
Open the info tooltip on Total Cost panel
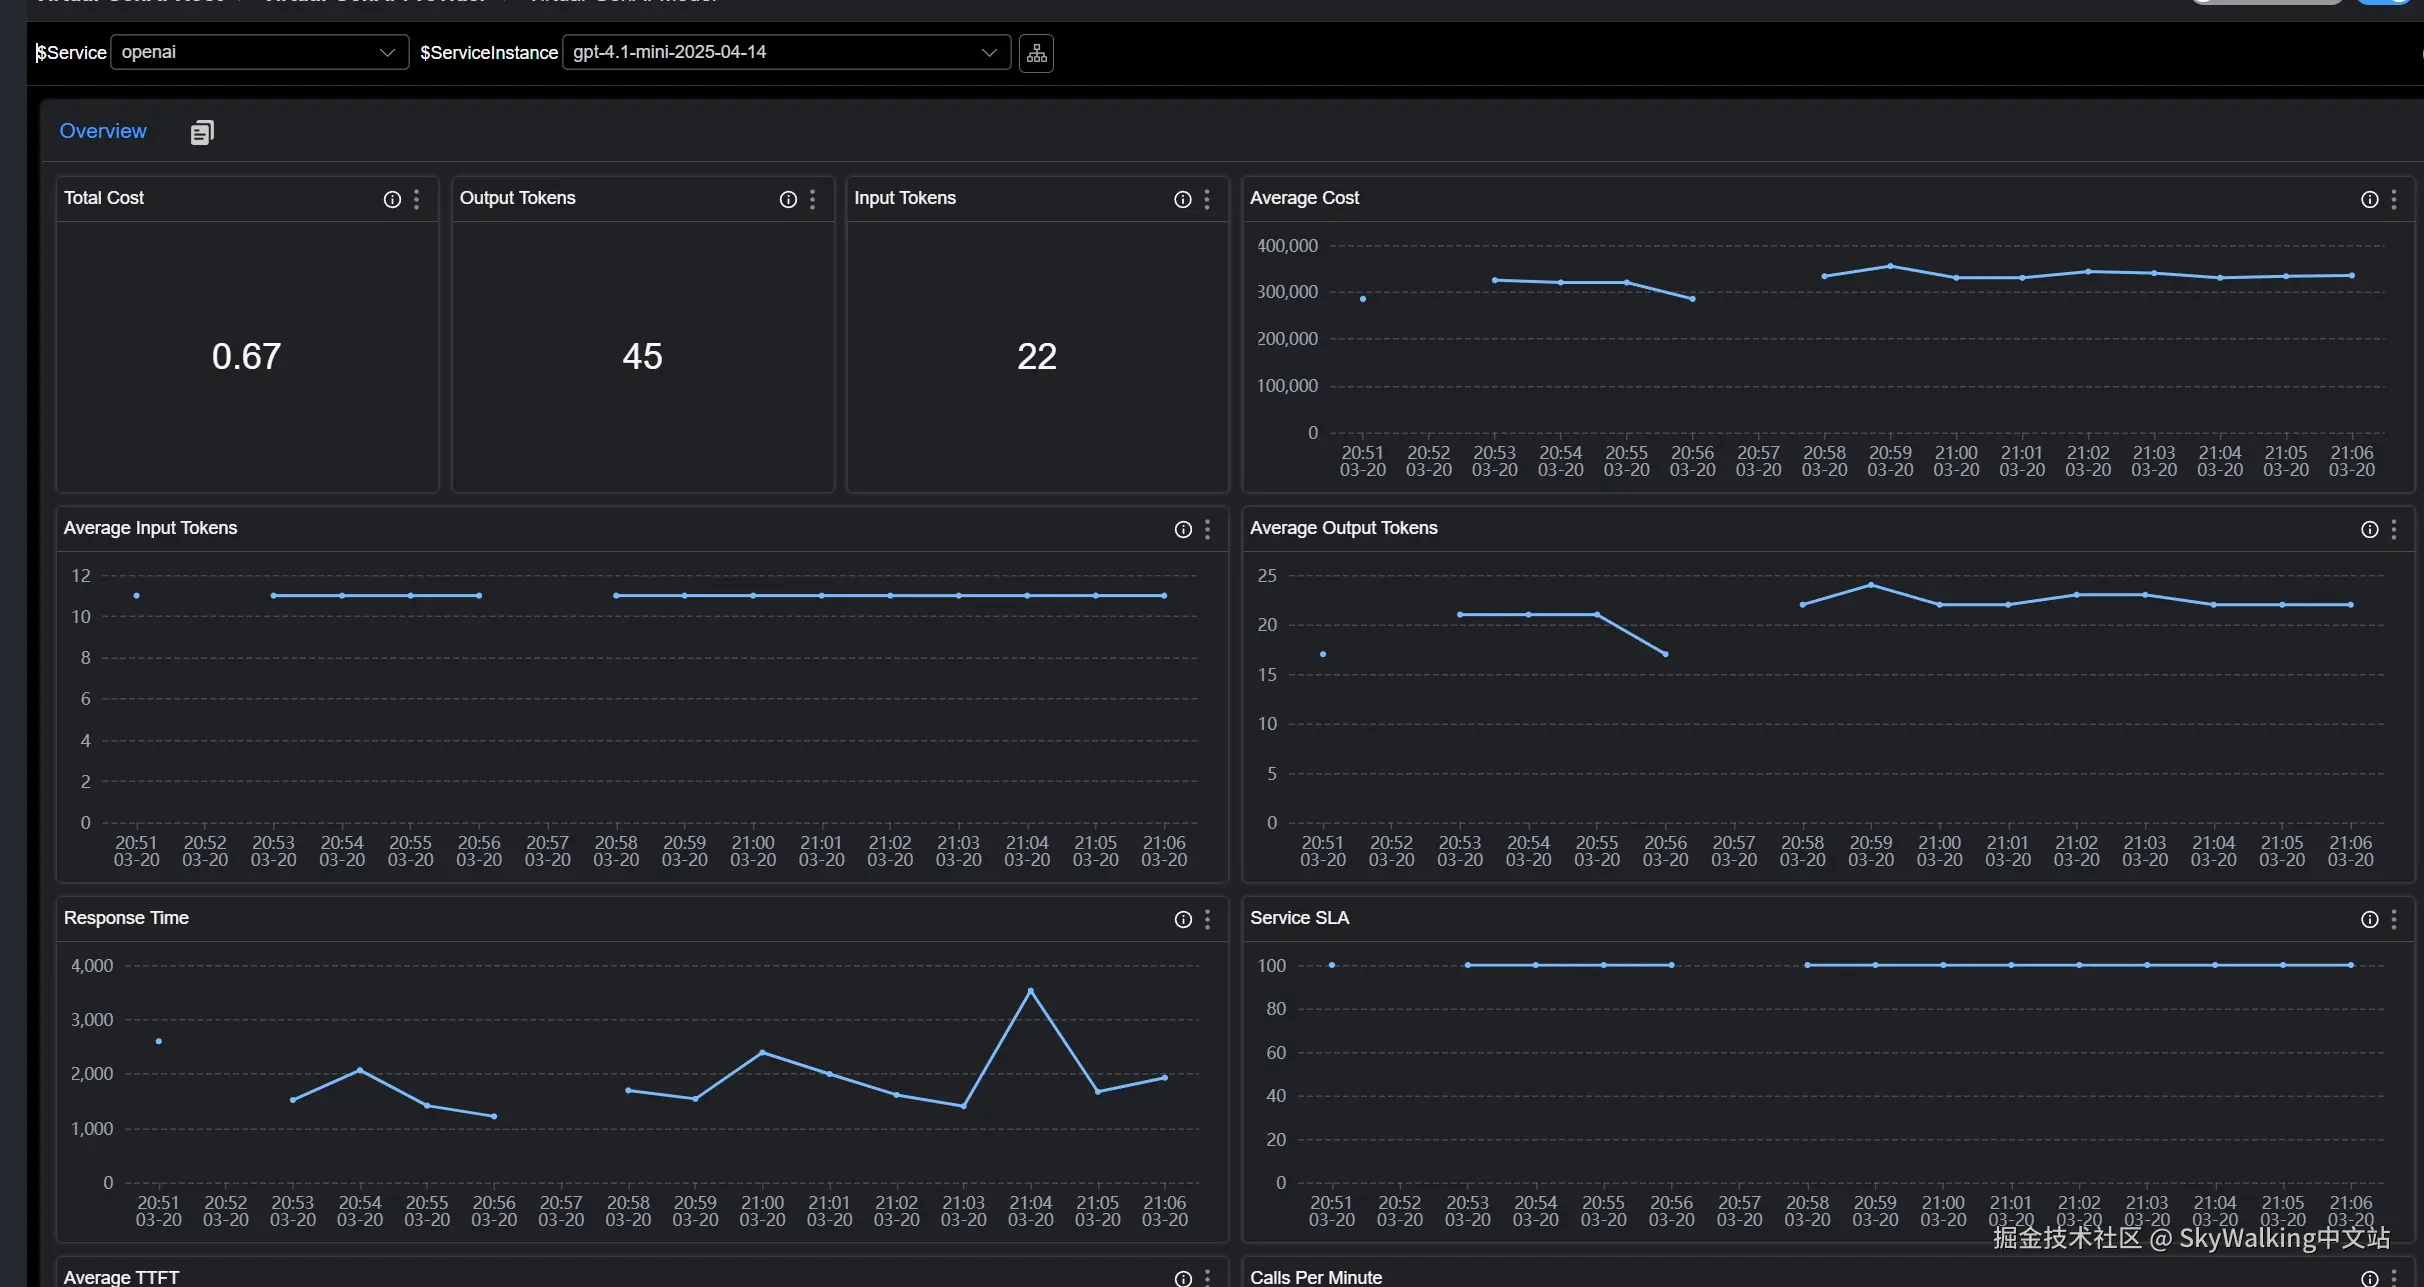[391, 199]
